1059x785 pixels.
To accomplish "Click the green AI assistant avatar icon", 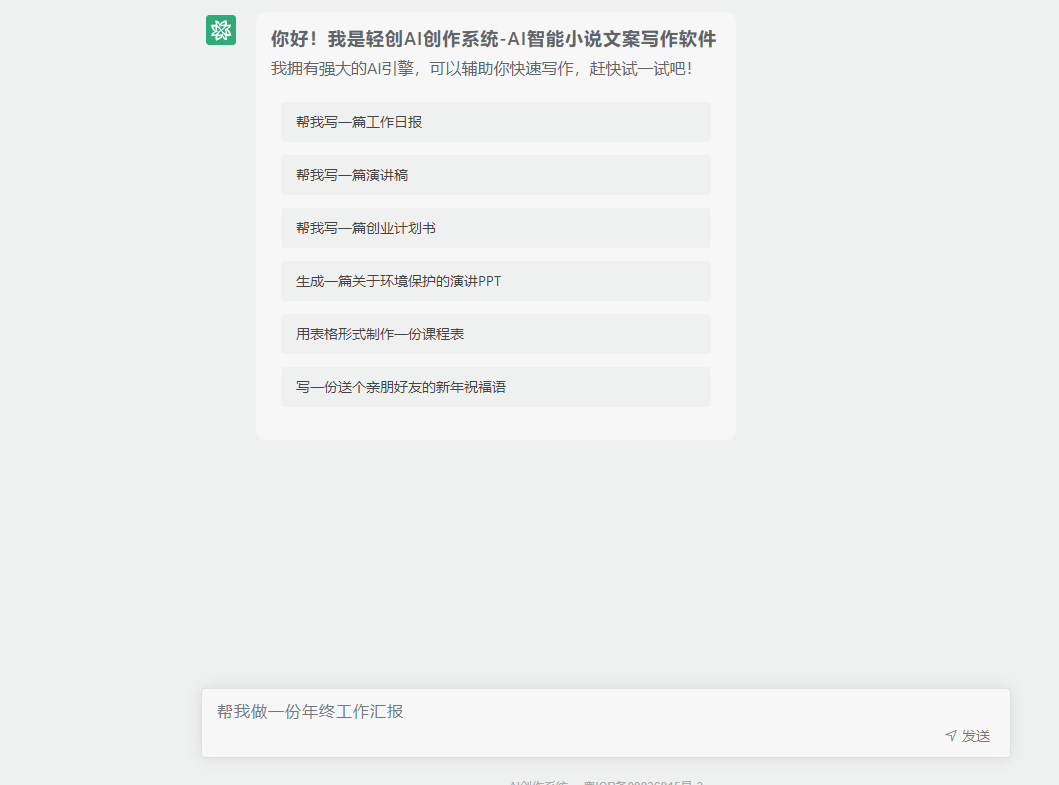I will click(221, 30).
